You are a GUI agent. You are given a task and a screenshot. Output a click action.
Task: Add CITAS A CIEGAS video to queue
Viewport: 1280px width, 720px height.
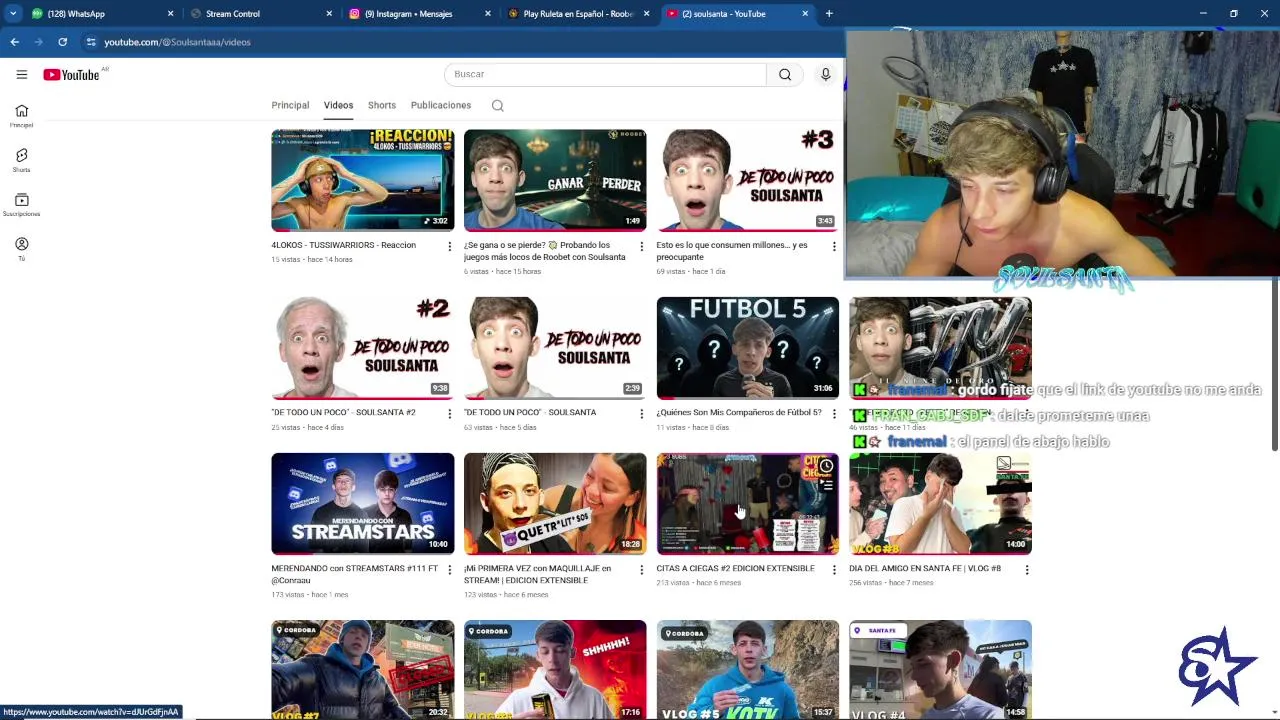[x=826, y=485]
